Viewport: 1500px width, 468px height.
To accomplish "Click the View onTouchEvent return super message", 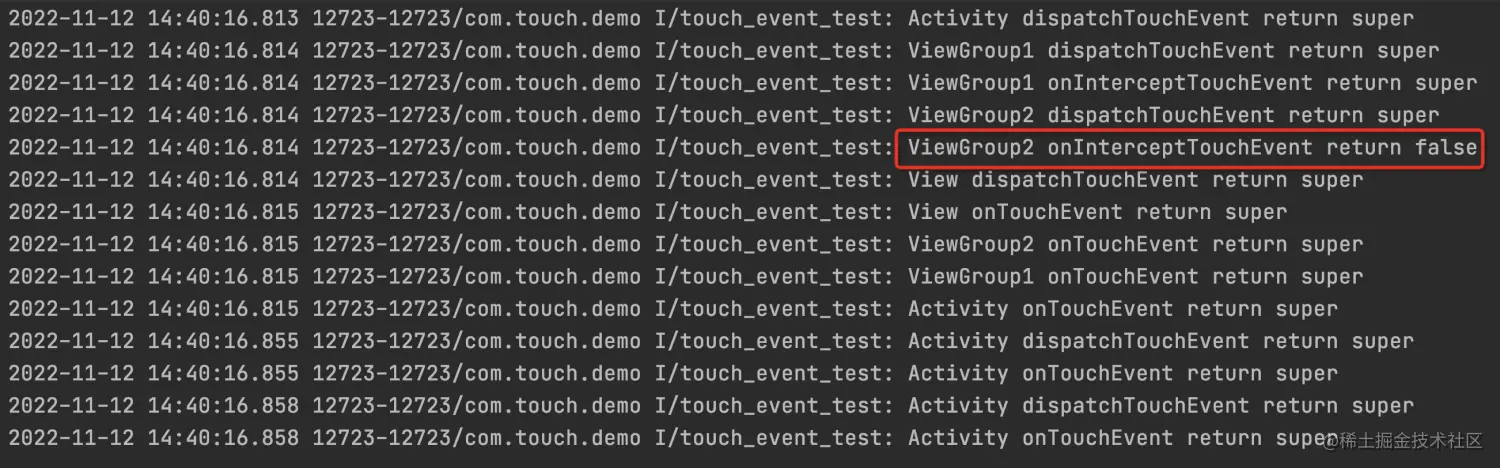I will tap(1097, 212).
